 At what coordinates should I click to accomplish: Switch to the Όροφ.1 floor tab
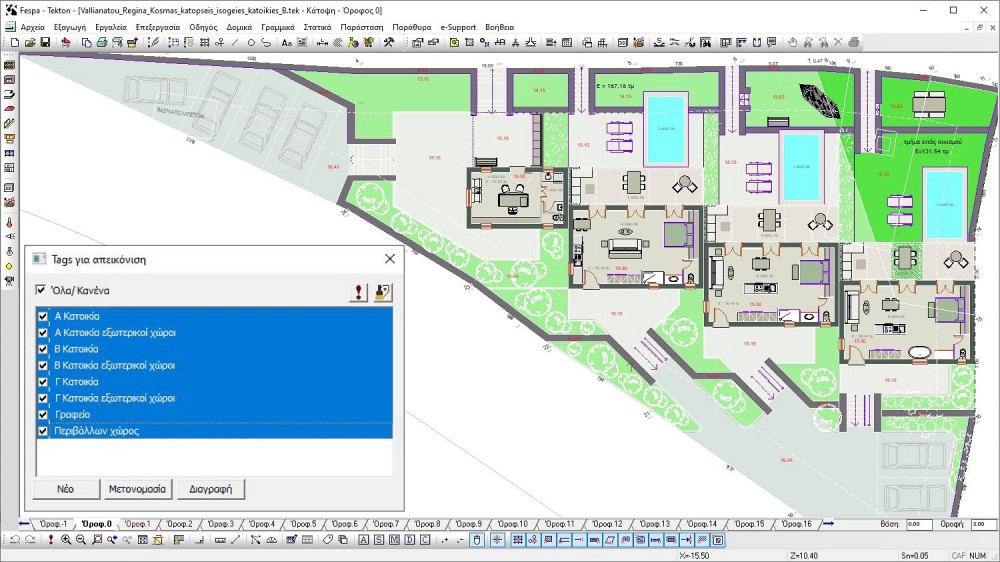click(138, 524)
